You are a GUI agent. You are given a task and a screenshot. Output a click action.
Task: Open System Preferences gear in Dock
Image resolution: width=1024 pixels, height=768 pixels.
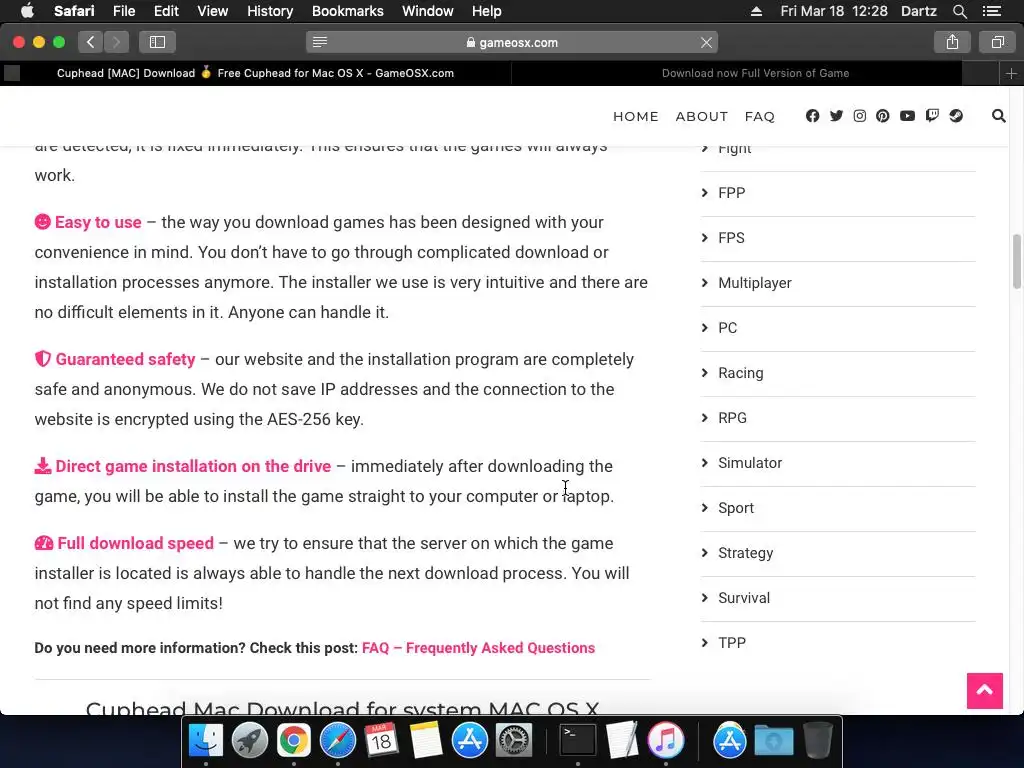514,740
